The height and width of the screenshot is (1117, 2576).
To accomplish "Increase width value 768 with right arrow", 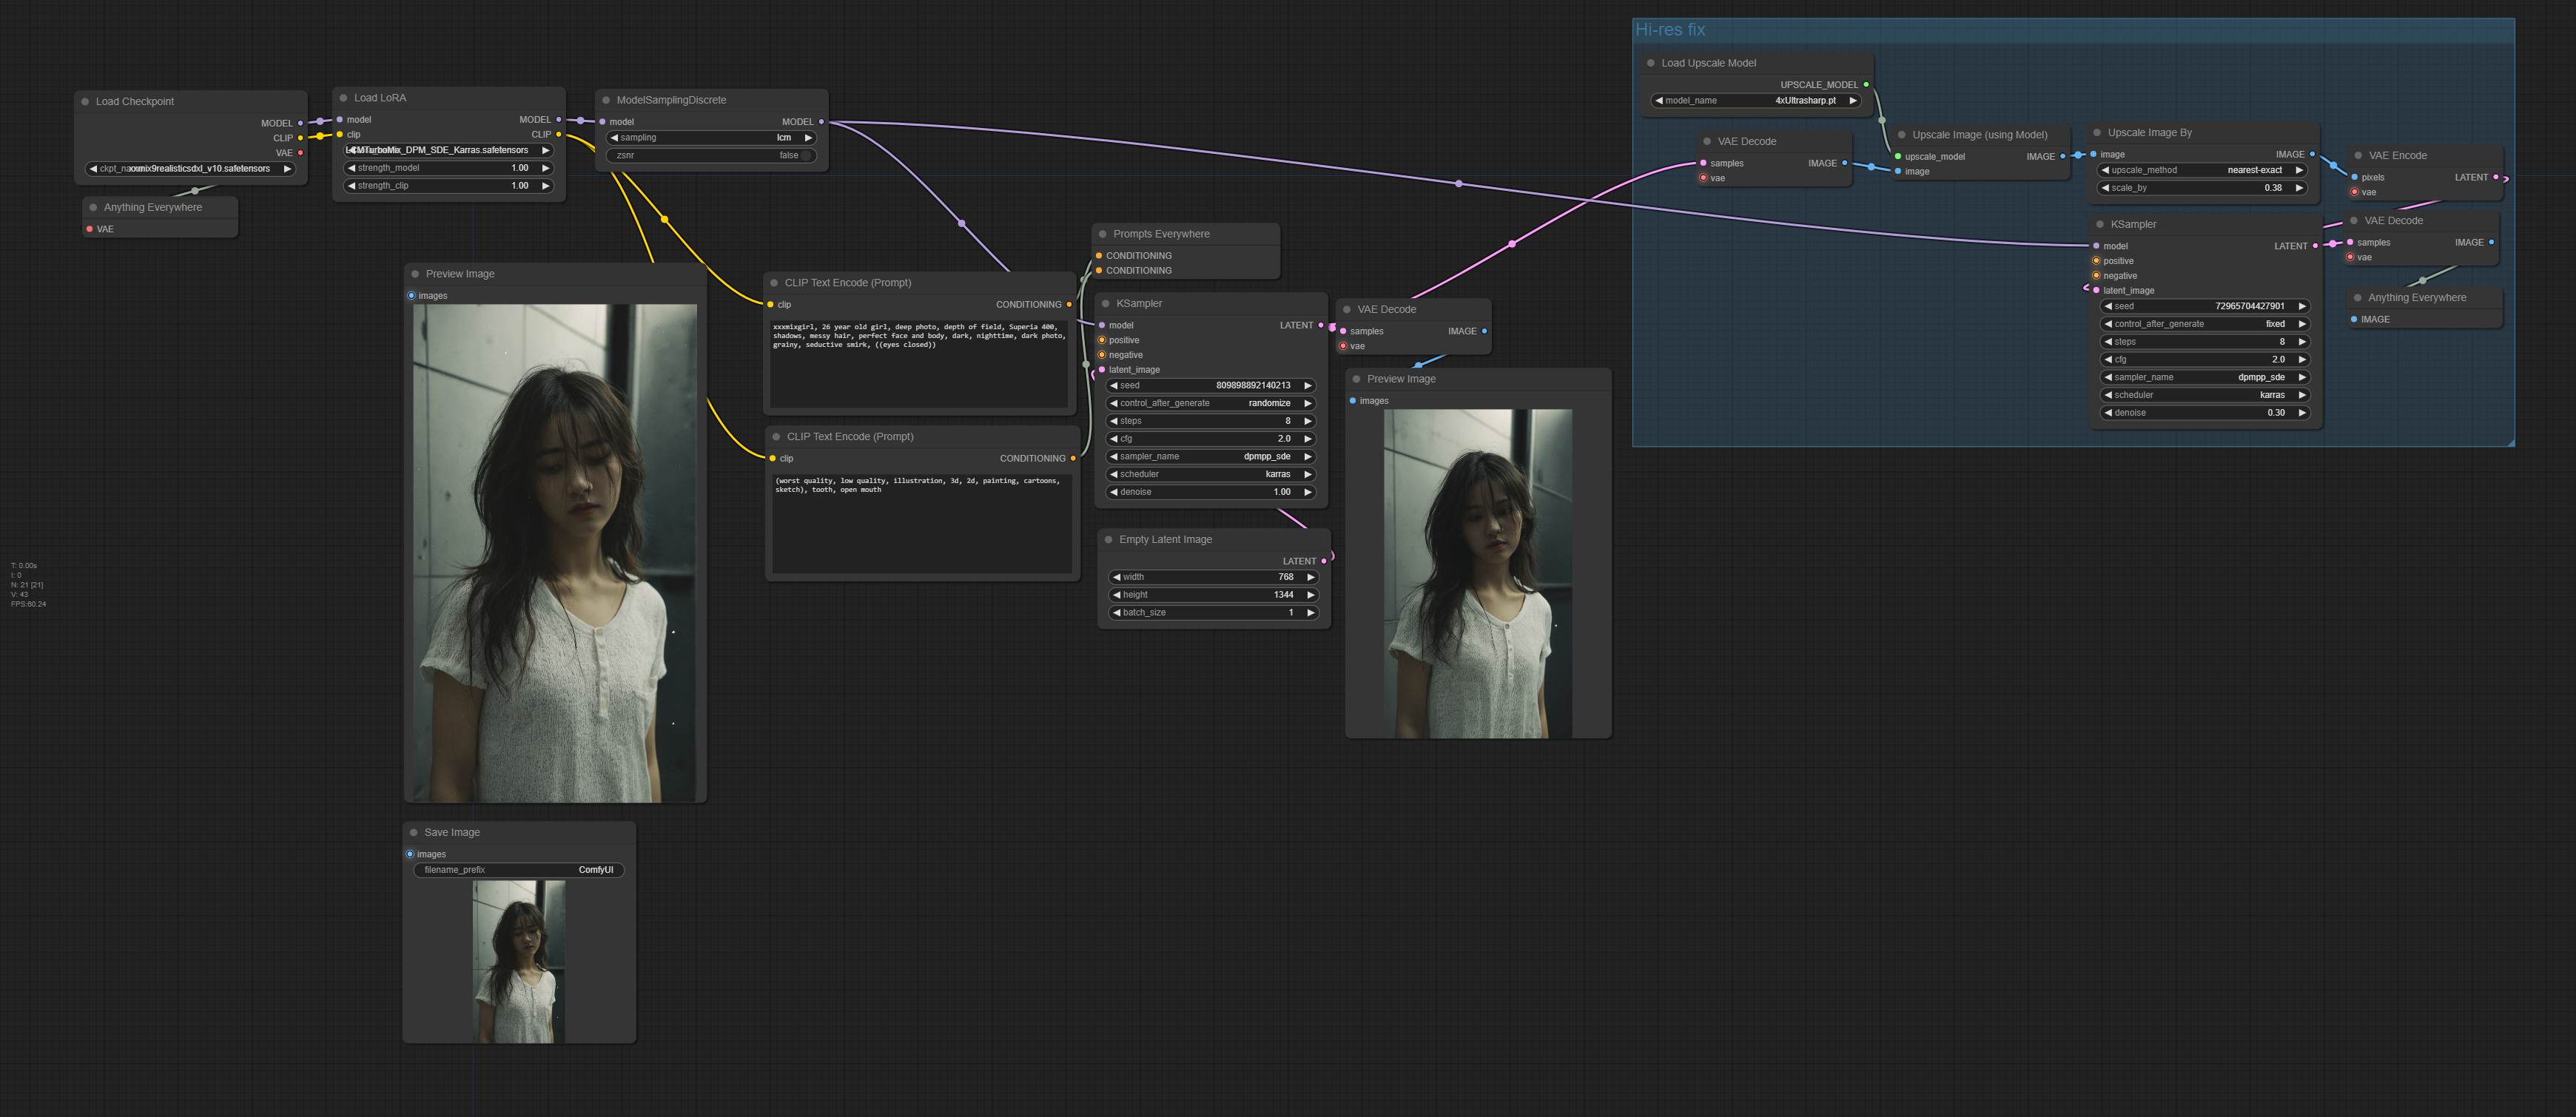I will [1310, 577].
